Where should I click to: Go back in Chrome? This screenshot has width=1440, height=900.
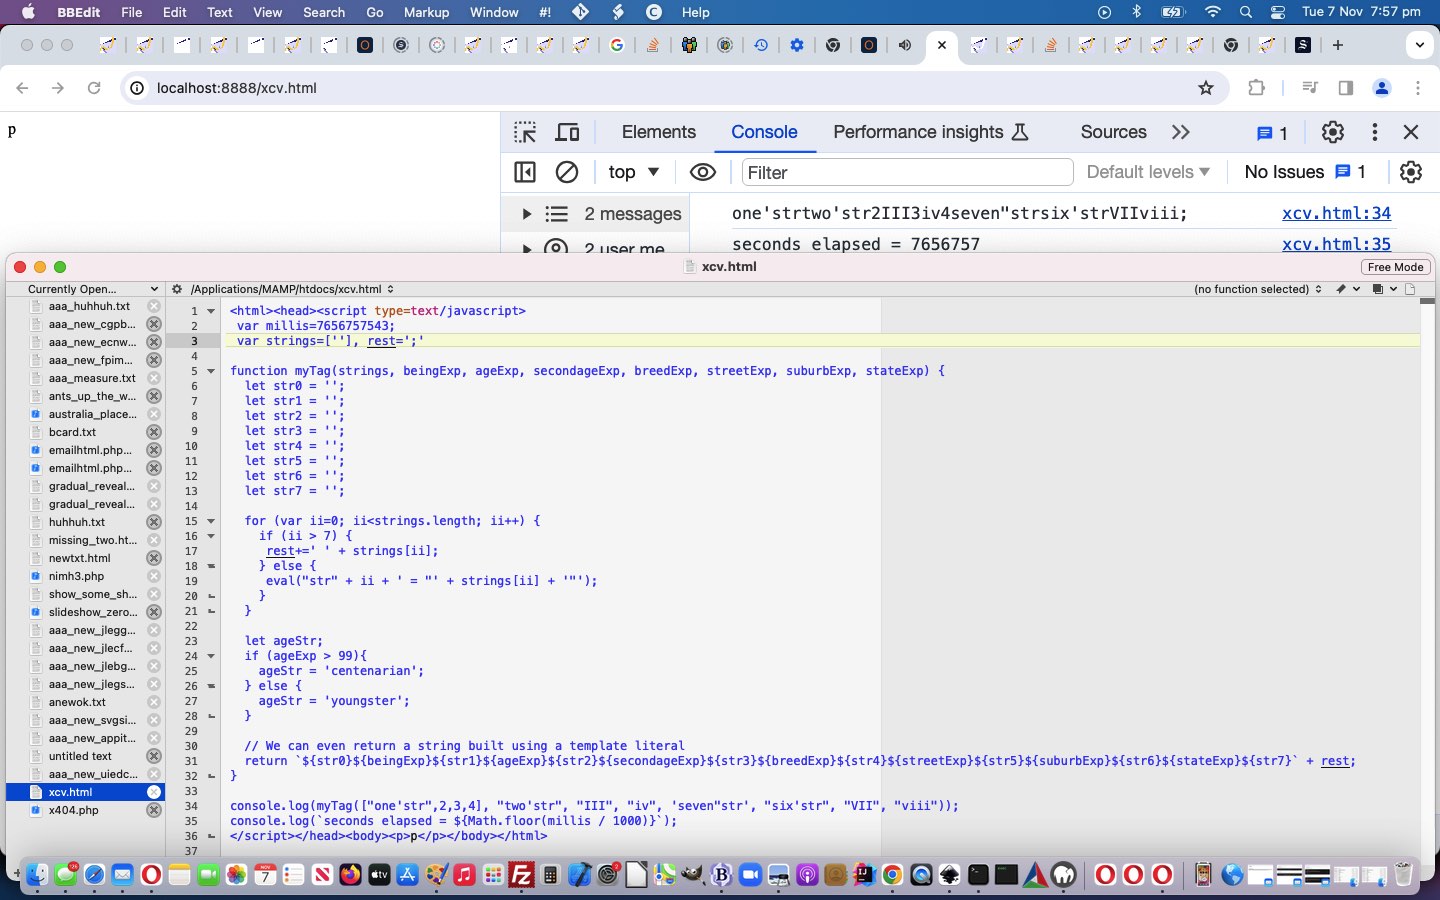[x=22, y=88]
